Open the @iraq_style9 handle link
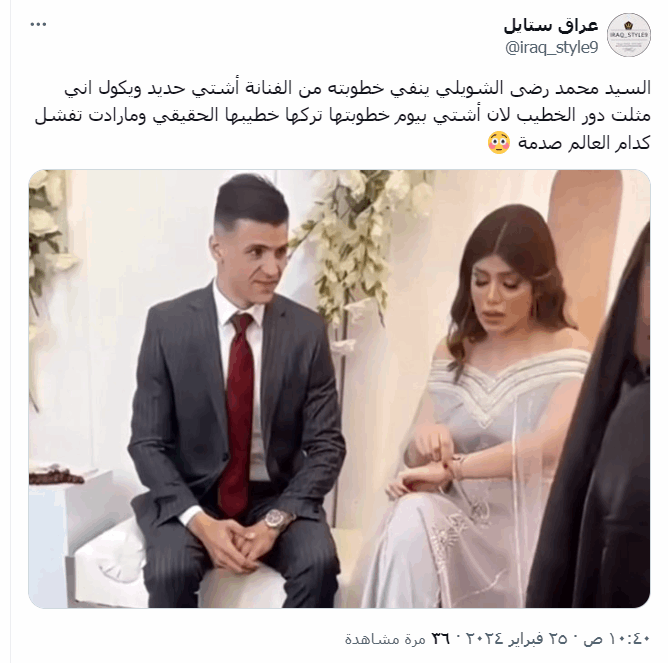Screen dimensions: 668x663 (552, 47)
